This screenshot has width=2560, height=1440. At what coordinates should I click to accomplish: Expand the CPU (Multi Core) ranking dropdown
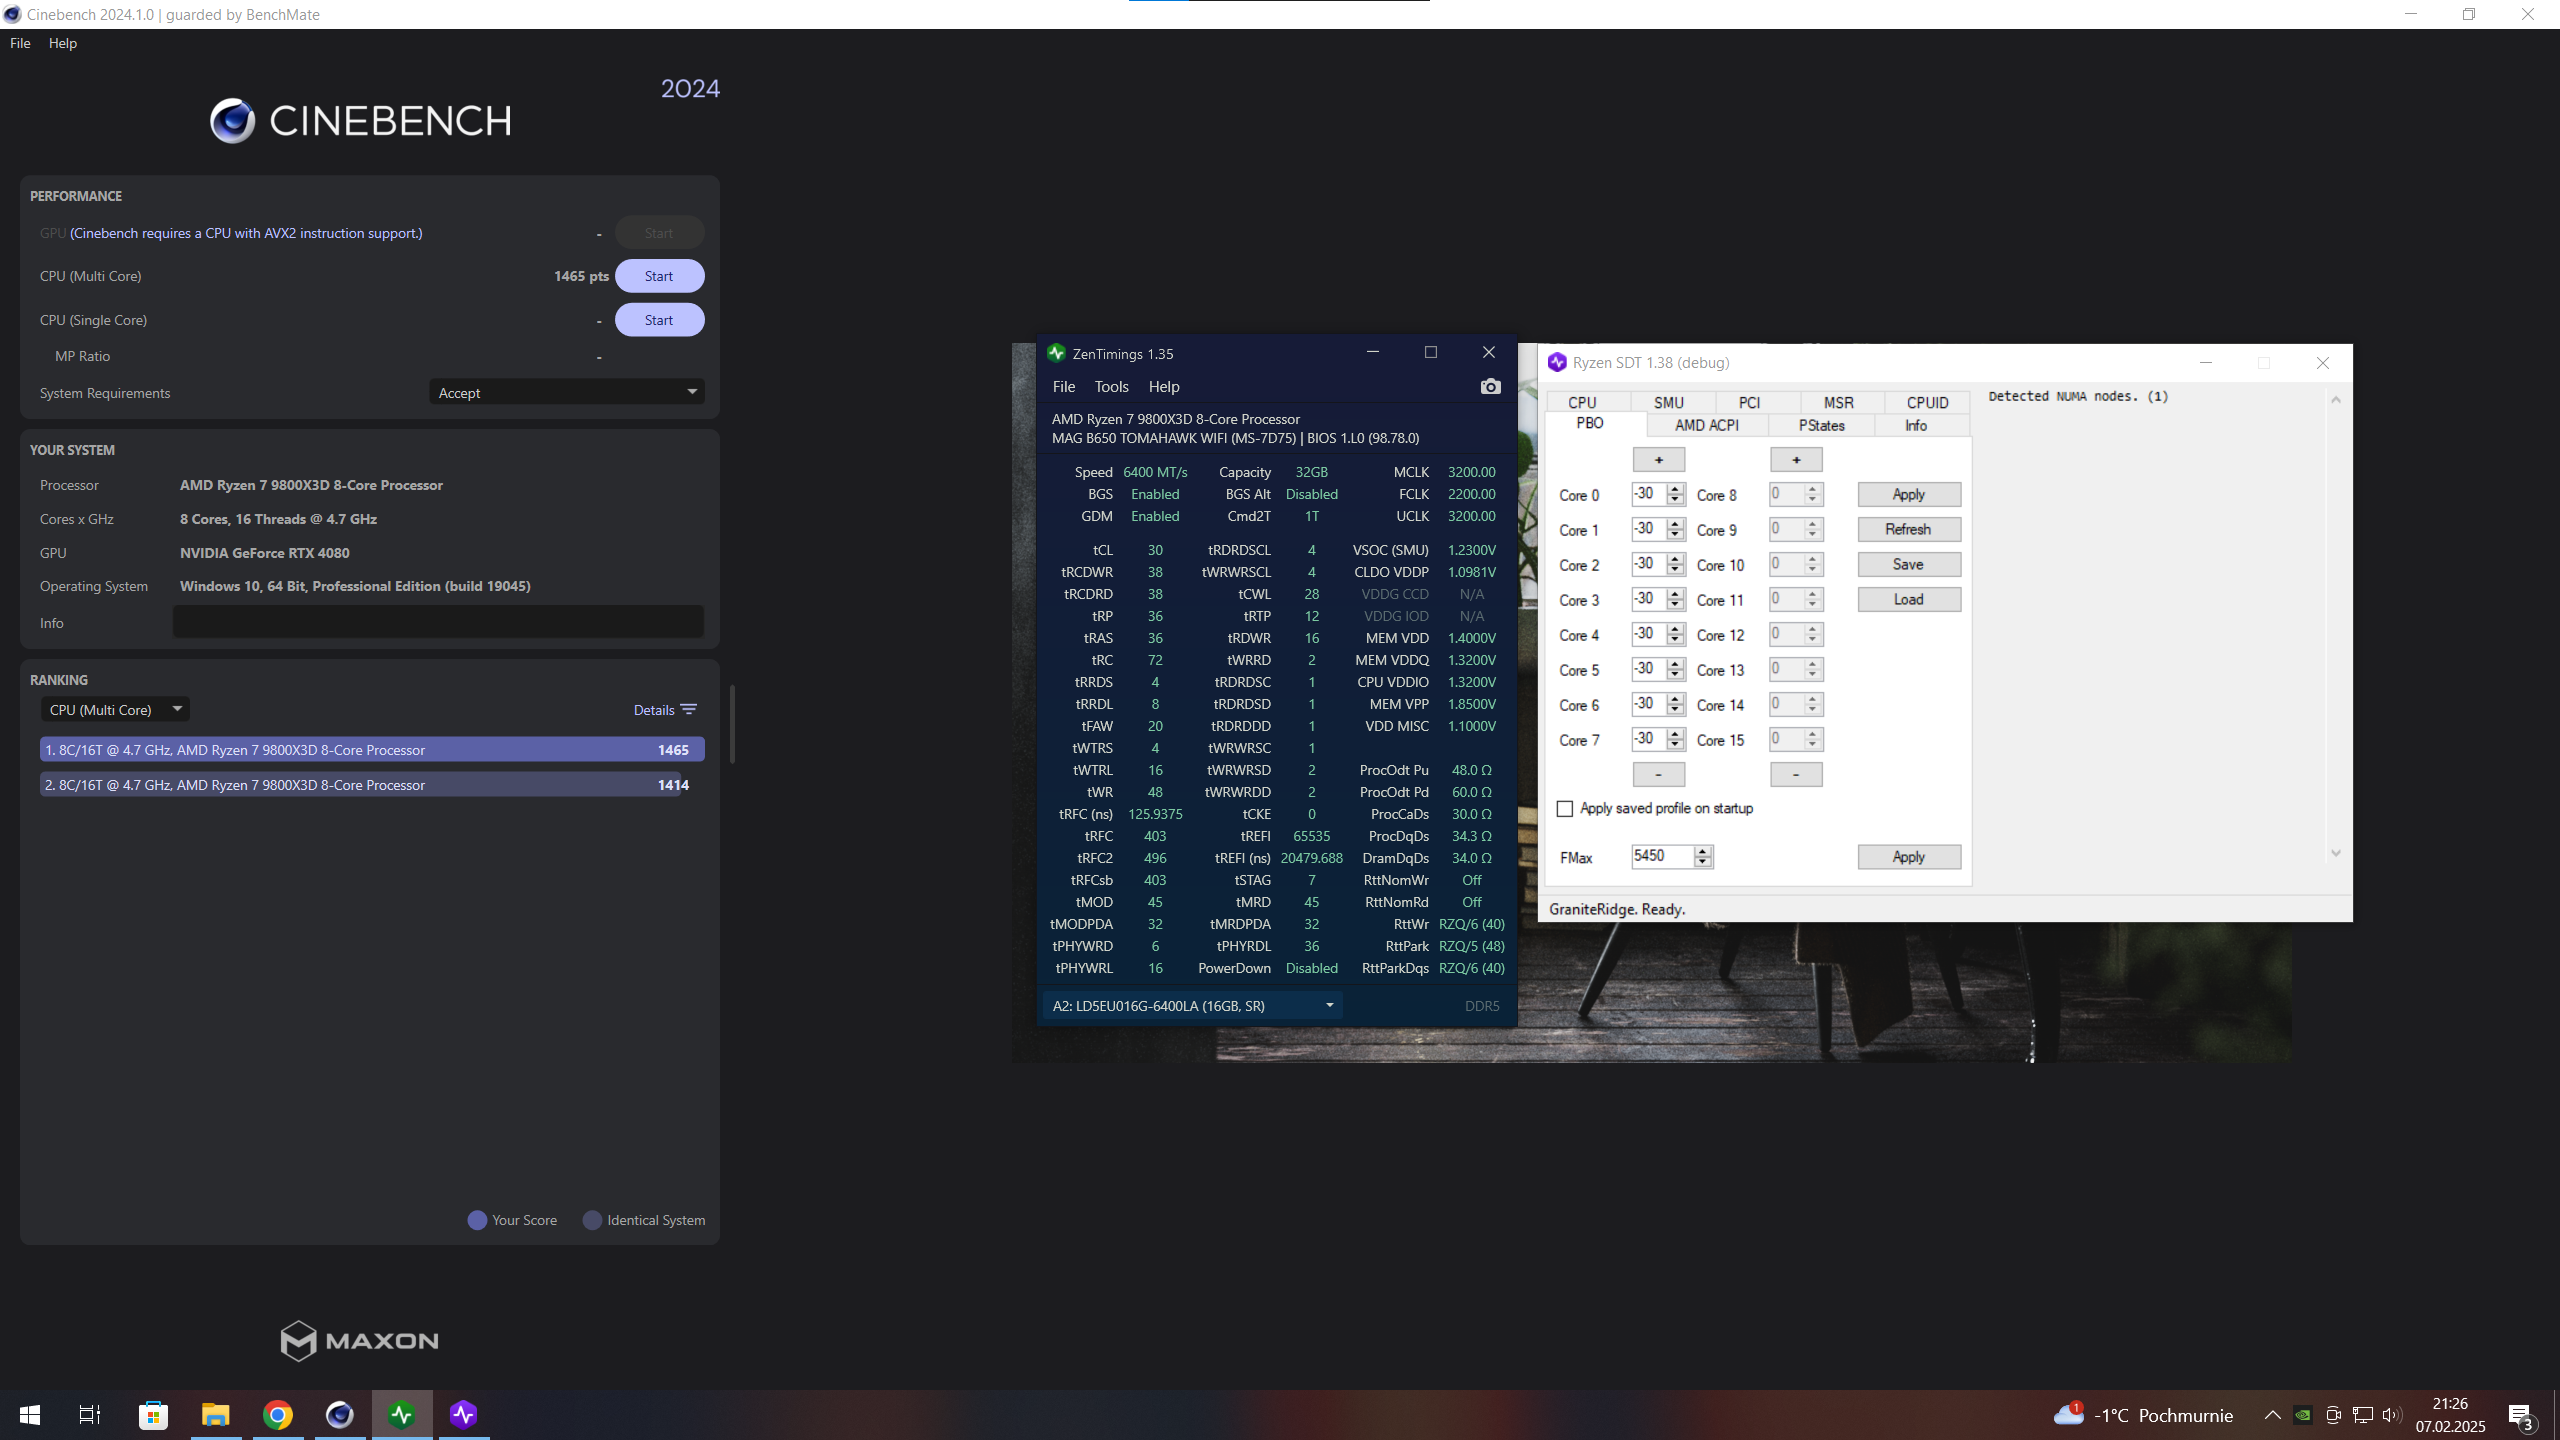pos(115,710)
